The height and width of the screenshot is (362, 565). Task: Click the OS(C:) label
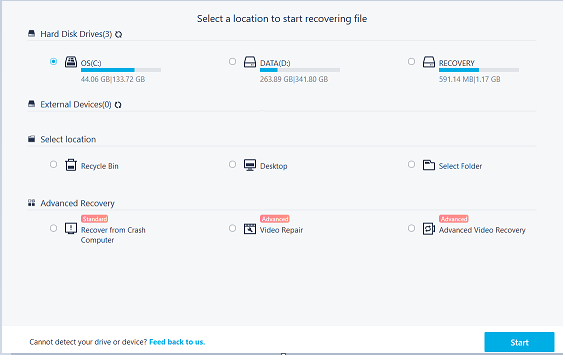[x=91, y=63]
